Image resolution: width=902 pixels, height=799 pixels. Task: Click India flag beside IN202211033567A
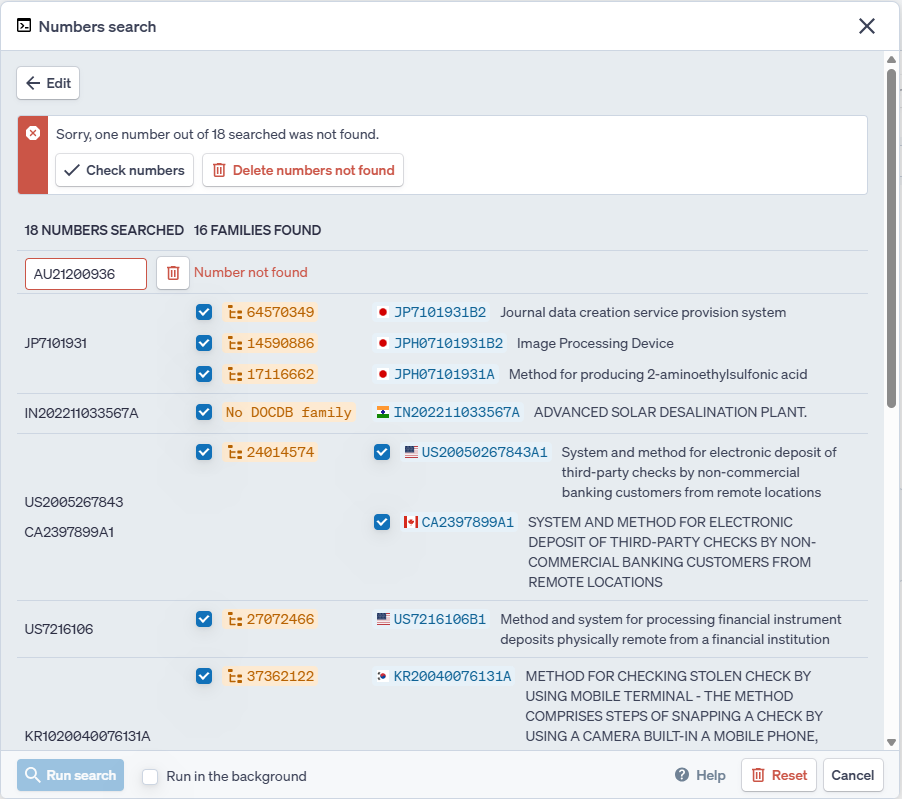382,412
